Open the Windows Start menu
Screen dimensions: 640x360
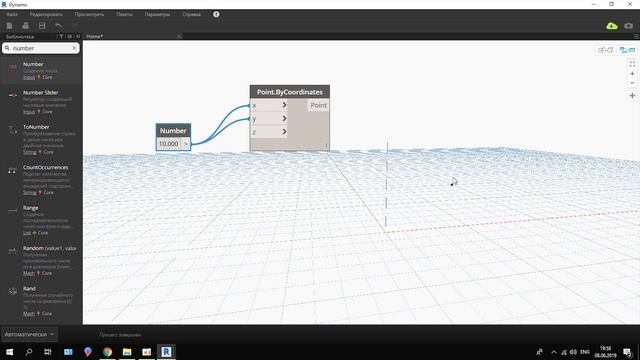pyautogui.click(x=9, y=351)
